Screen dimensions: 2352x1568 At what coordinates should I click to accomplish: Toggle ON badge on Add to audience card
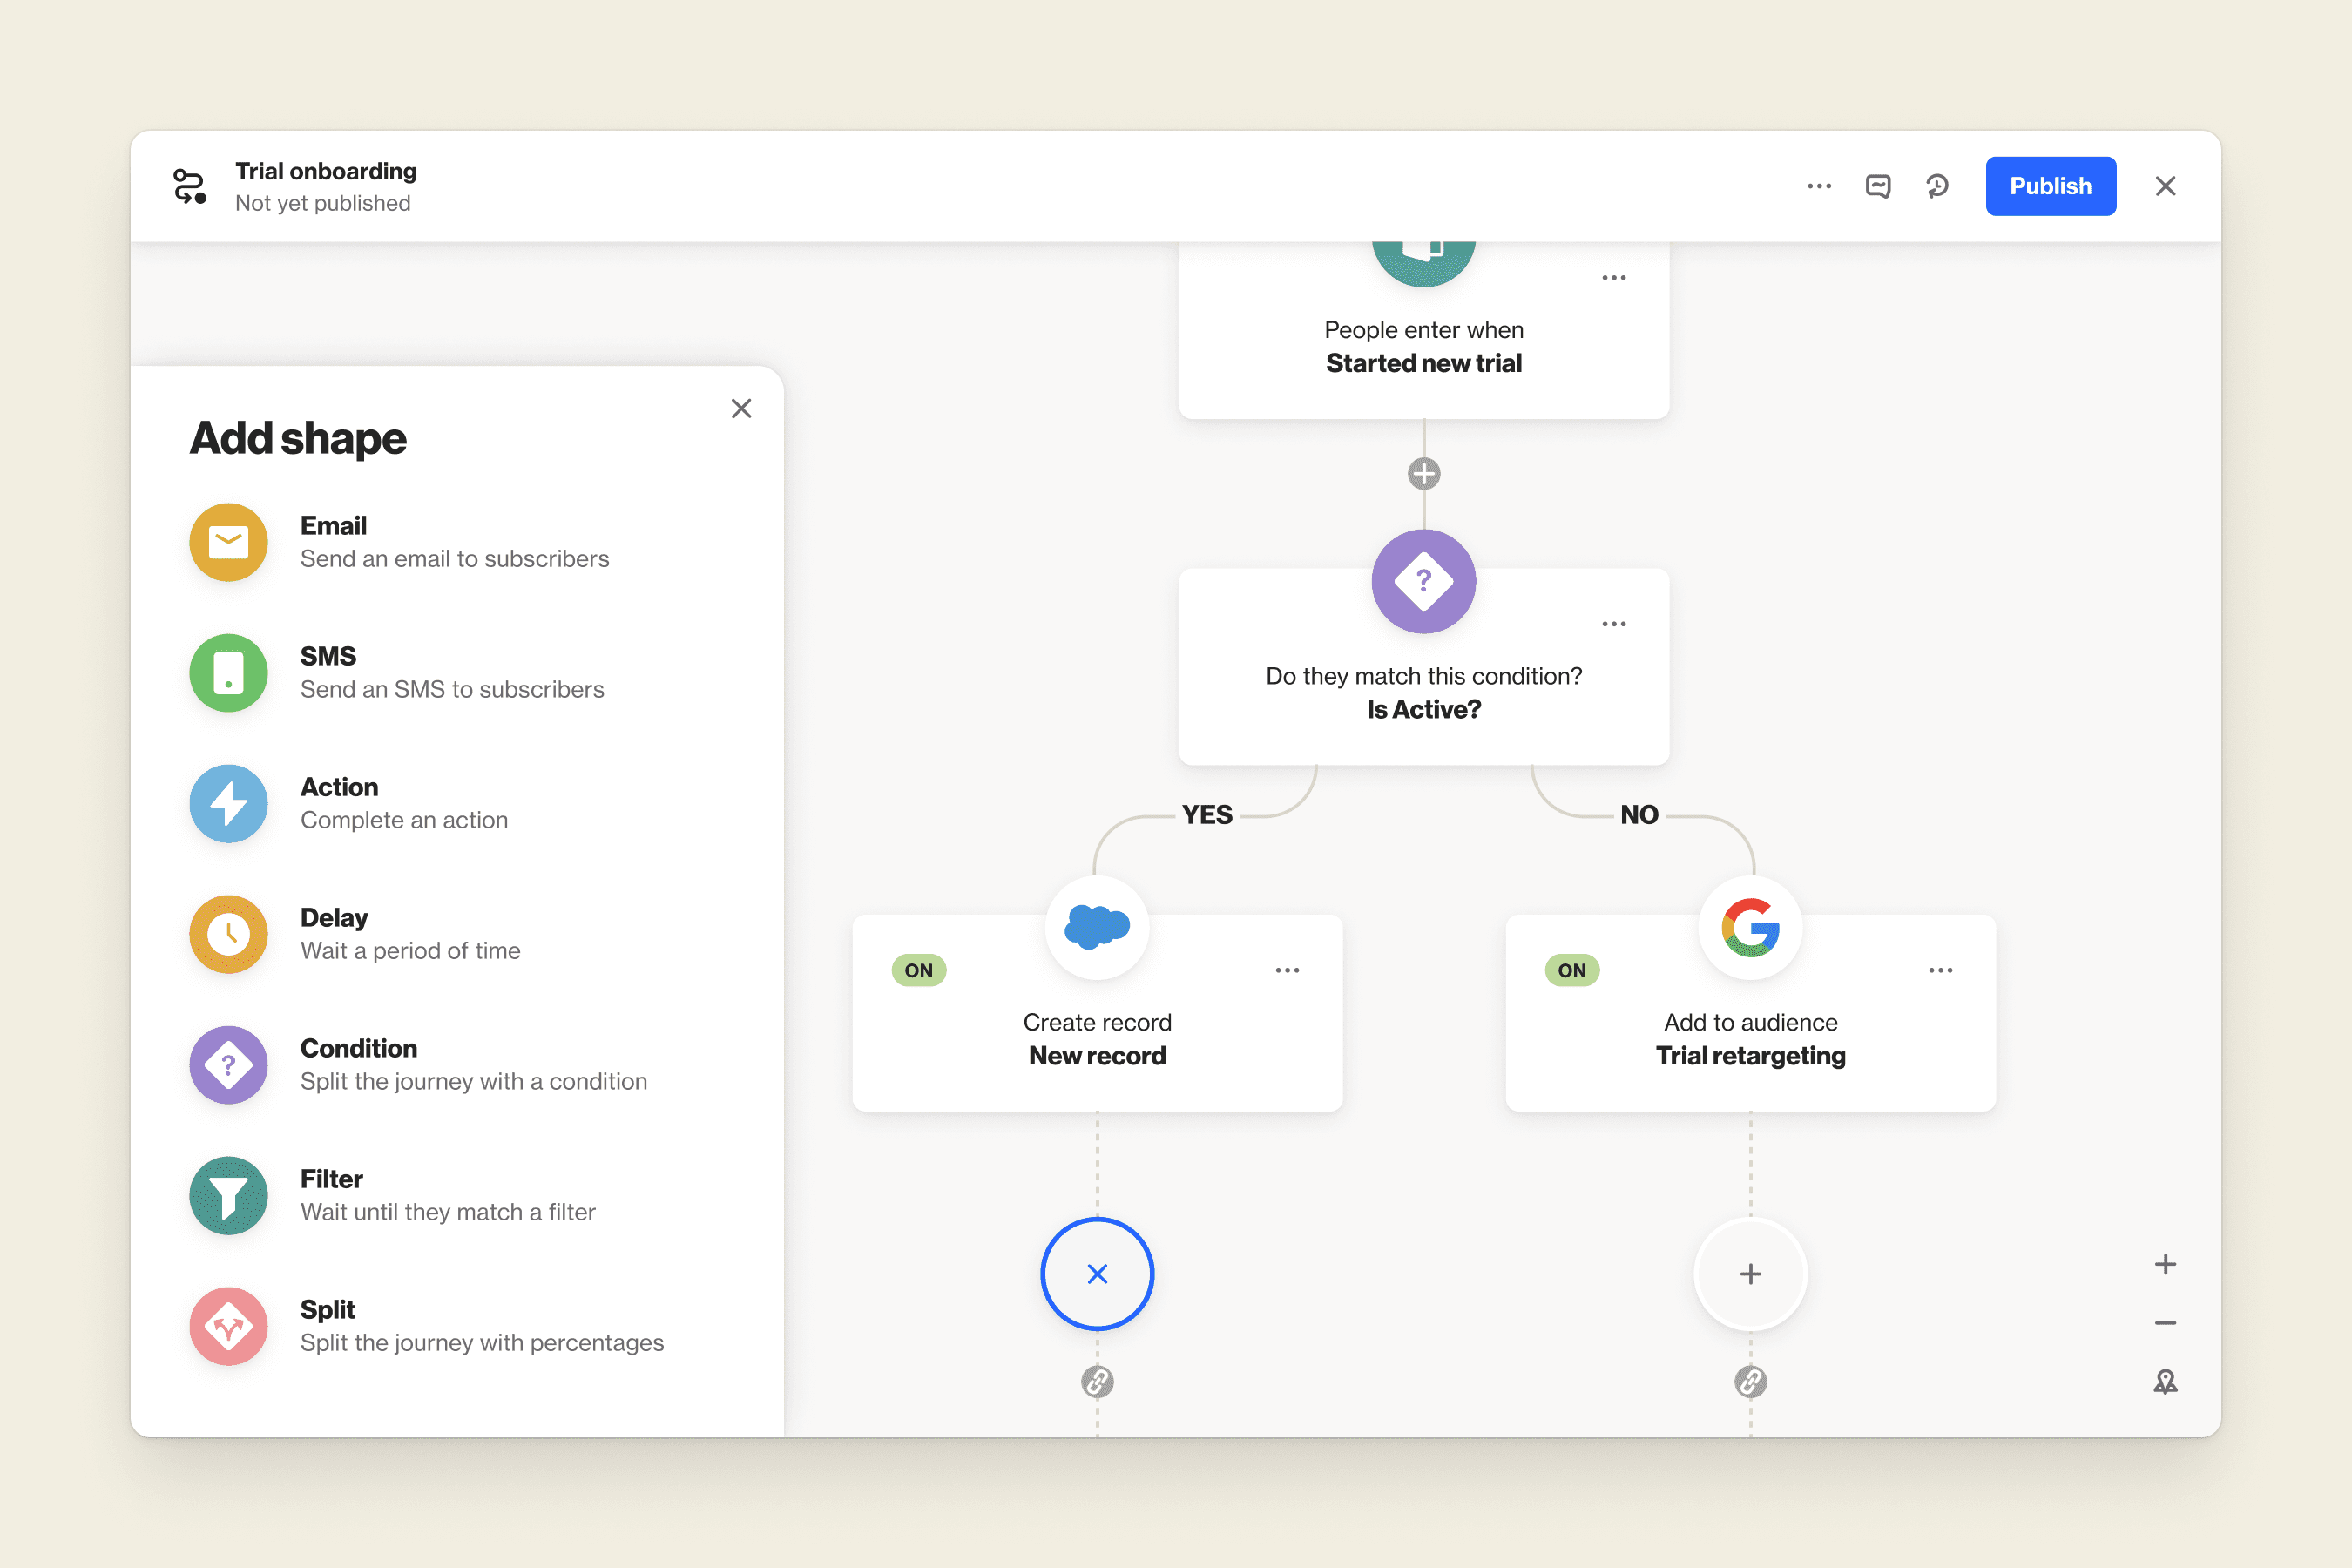click(1571, 970)
